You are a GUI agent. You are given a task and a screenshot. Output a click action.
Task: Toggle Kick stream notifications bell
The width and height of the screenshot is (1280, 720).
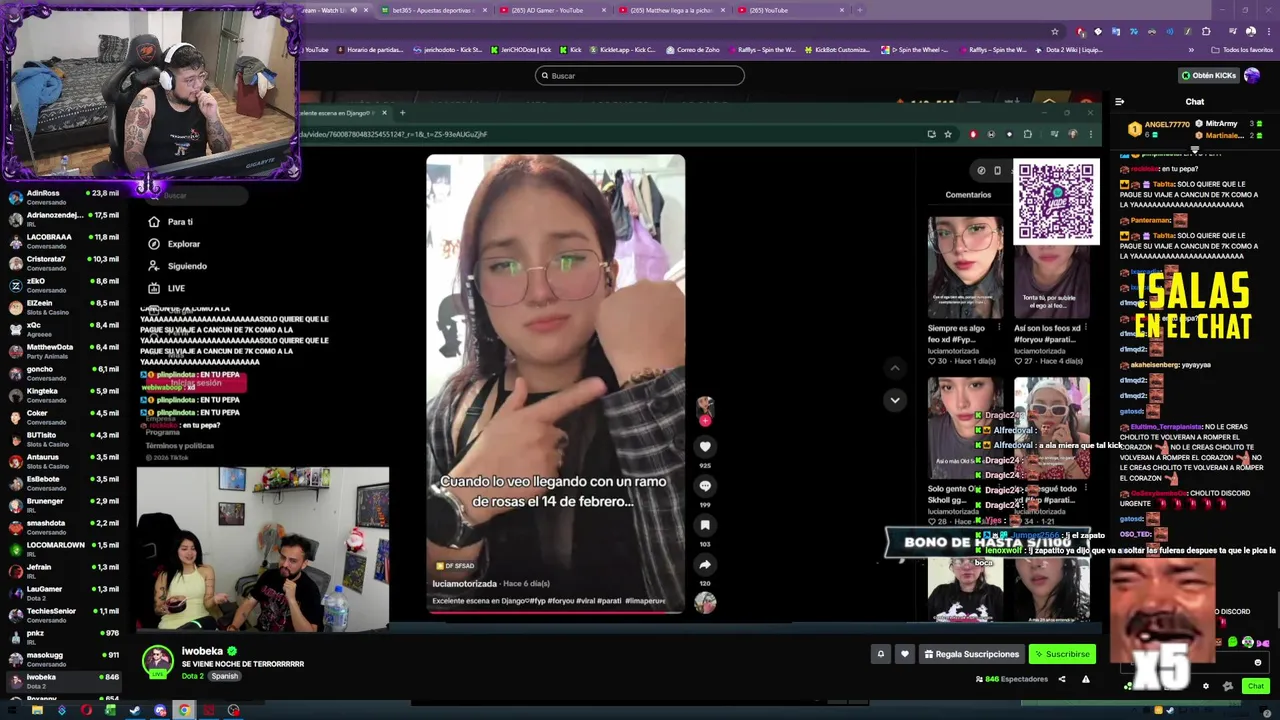click(x=881, y=654)
